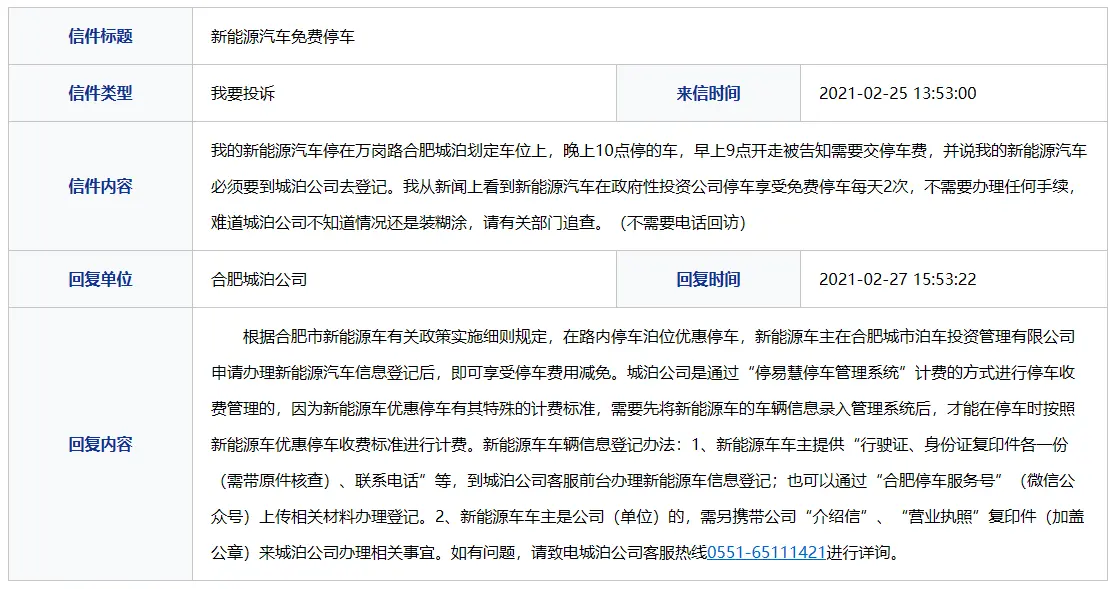The height and width of the screenshot is (589, 1116).
Task: Select the 回复内容 label
Action: pyautogui.click(x=100, y=445)
